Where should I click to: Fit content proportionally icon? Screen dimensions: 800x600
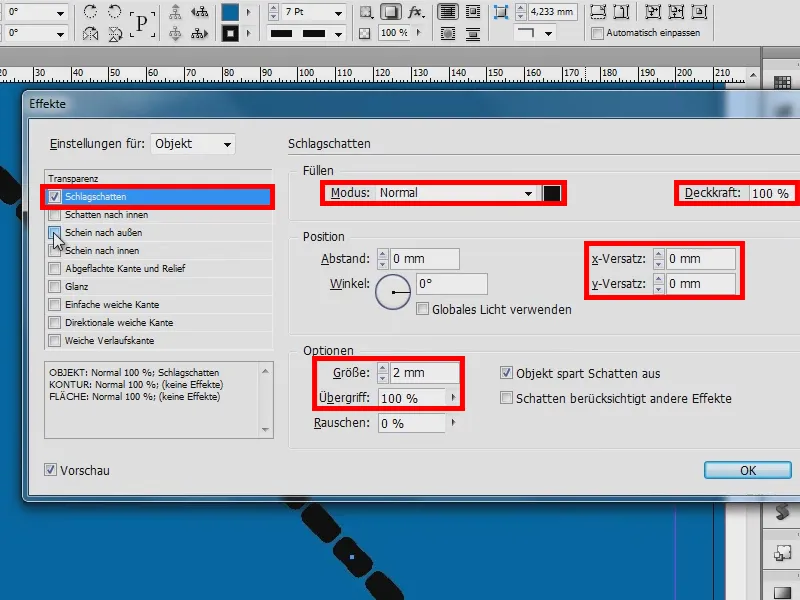pyautogui.click(x=621, y=11)
